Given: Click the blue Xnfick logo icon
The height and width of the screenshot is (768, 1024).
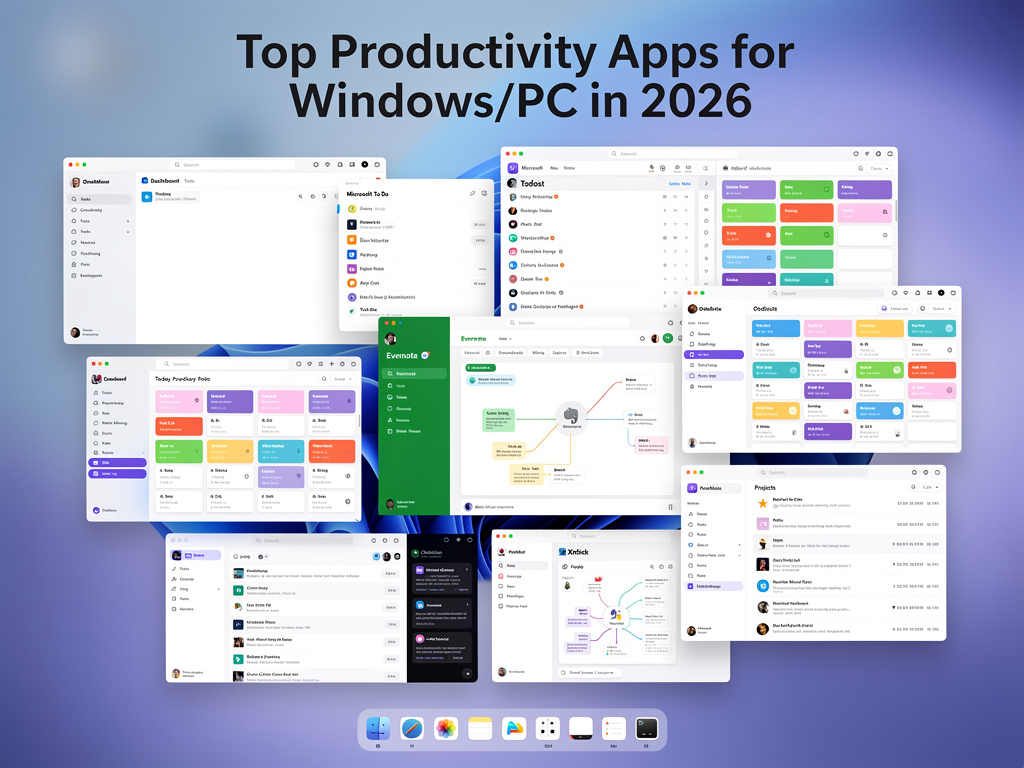Looking at the screenshot, I should tap(562, 552).
